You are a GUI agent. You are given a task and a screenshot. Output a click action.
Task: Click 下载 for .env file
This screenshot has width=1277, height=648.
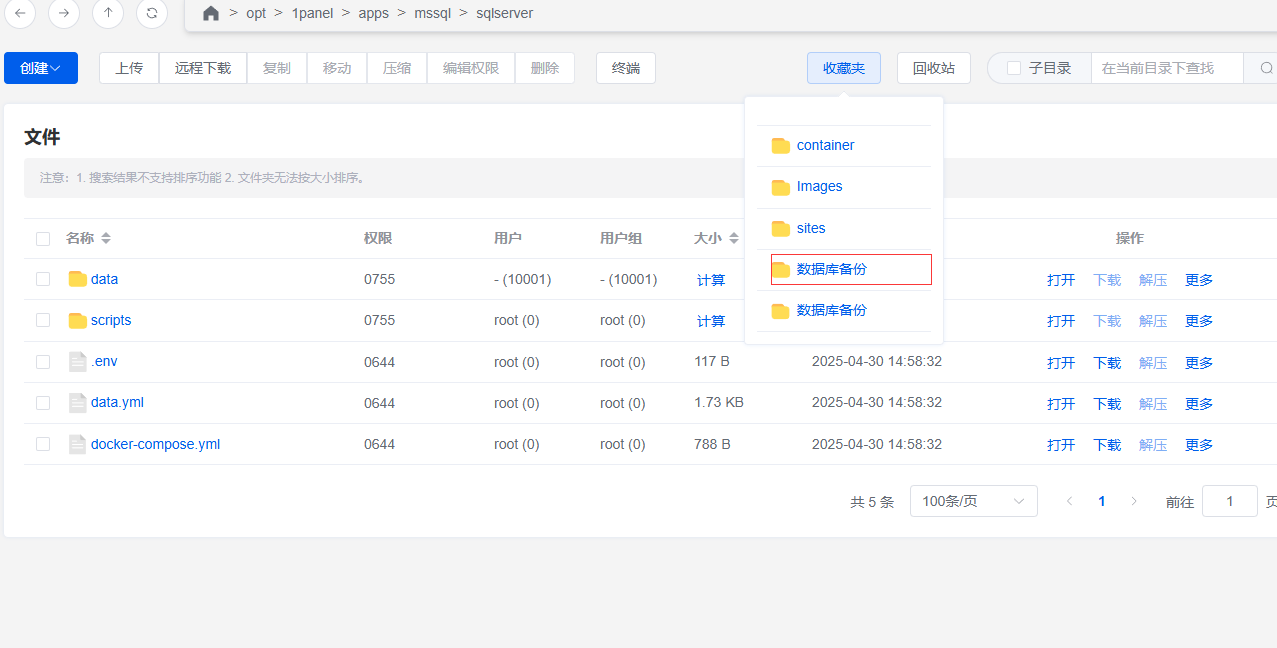(1107, 363)
